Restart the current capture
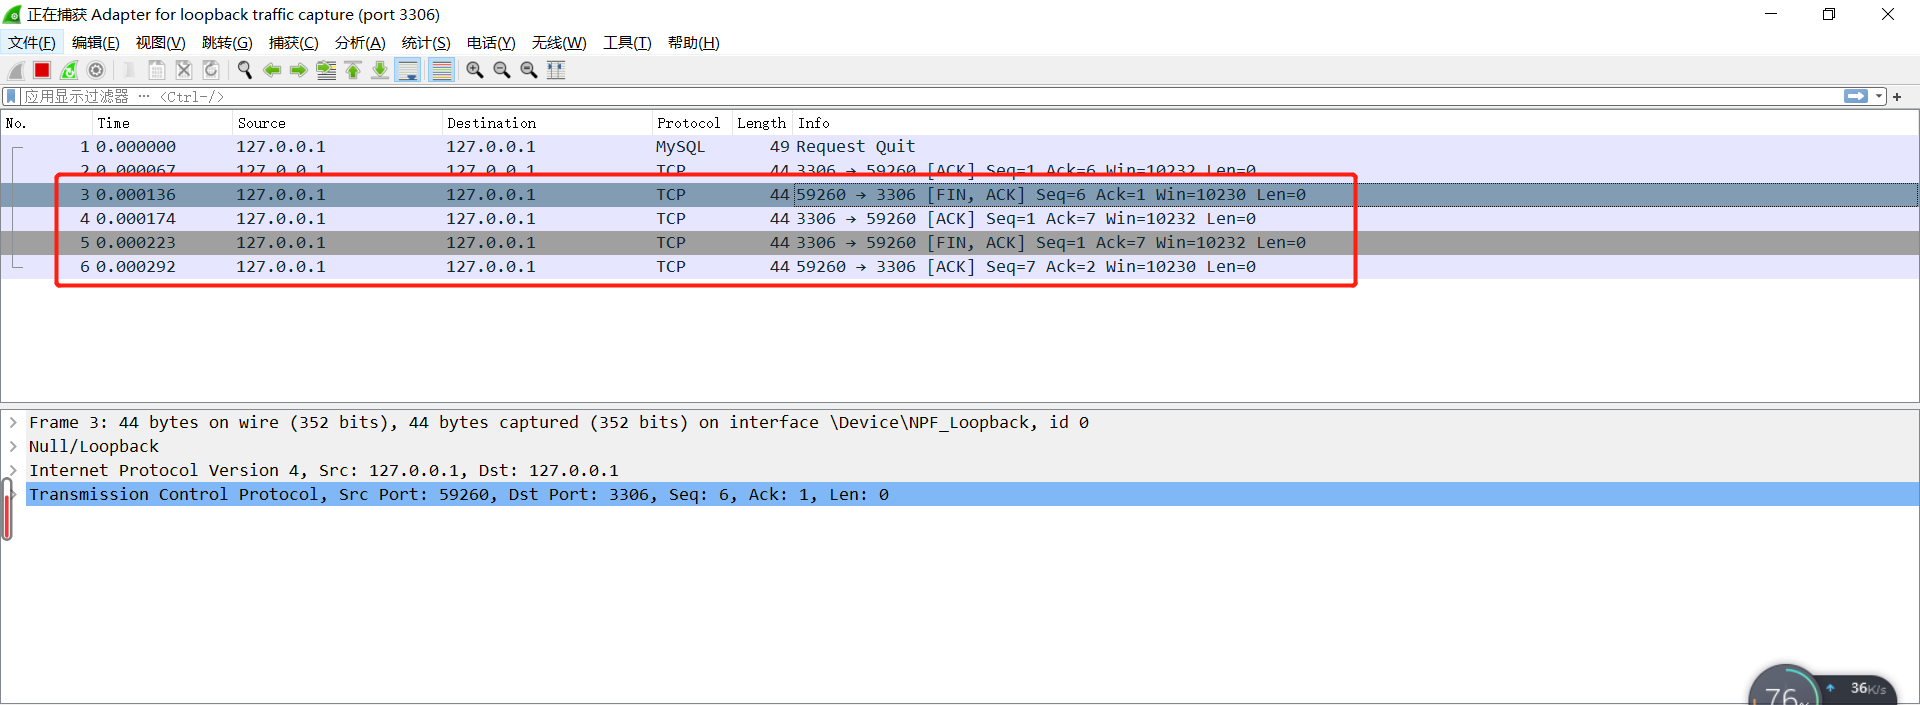Viewport: 1920px width, 705px height. [69, 70]
